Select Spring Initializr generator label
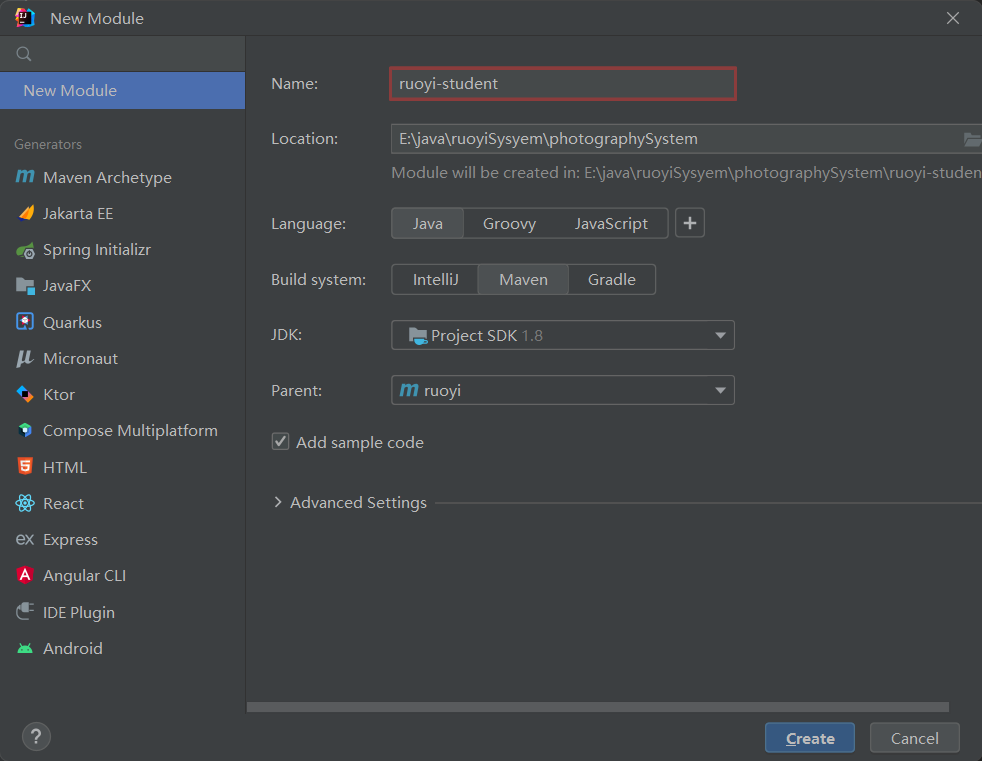The width and height of the screenshot is (982, 761). (x=97, y=250)
